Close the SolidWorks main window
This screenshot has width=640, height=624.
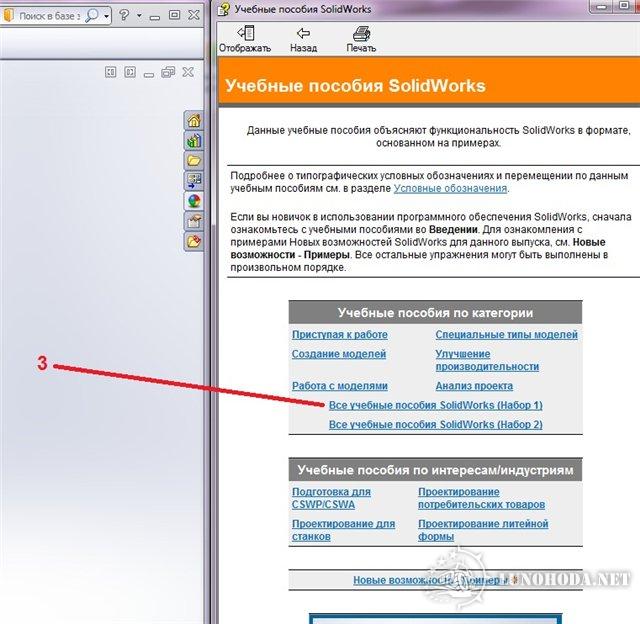(x=194, y=15)
